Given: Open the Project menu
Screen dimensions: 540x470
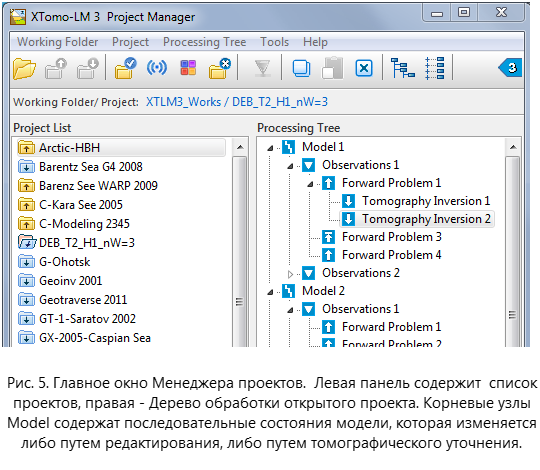Looking at the screenshot, I should (x=130, y=42).
